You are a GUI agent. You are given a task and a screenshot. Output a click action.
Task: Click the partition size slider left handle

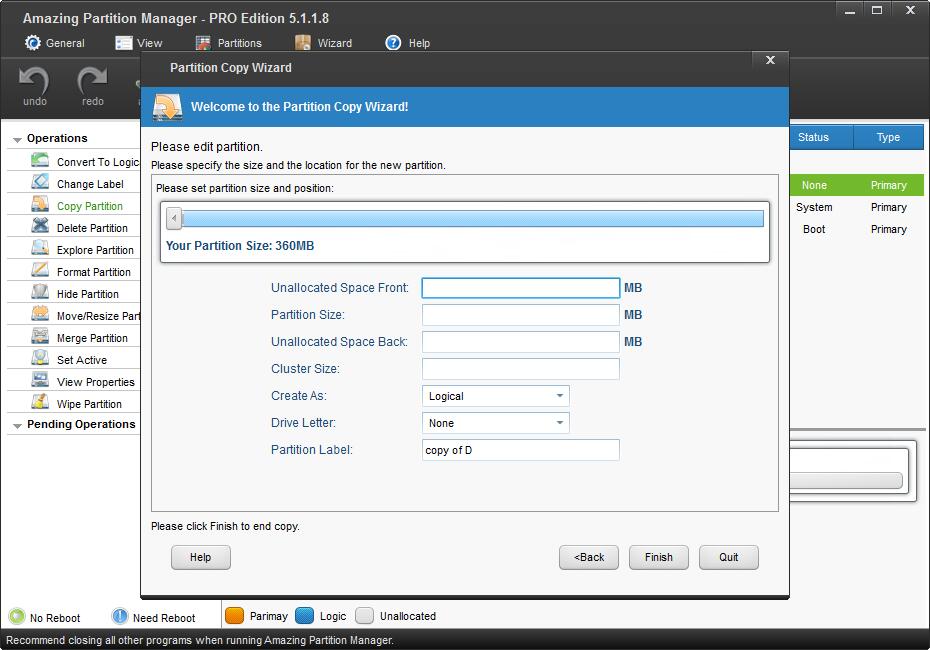174,218
